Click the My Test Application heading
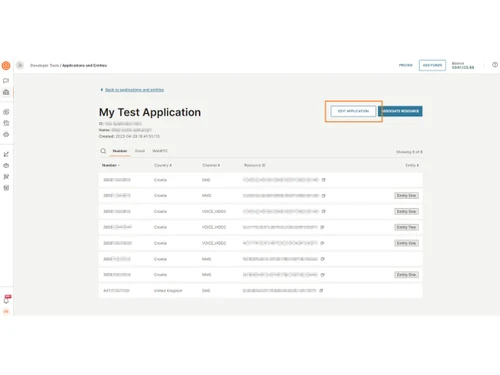This screenshot has height=375, width=500. [x=150, y=112]
